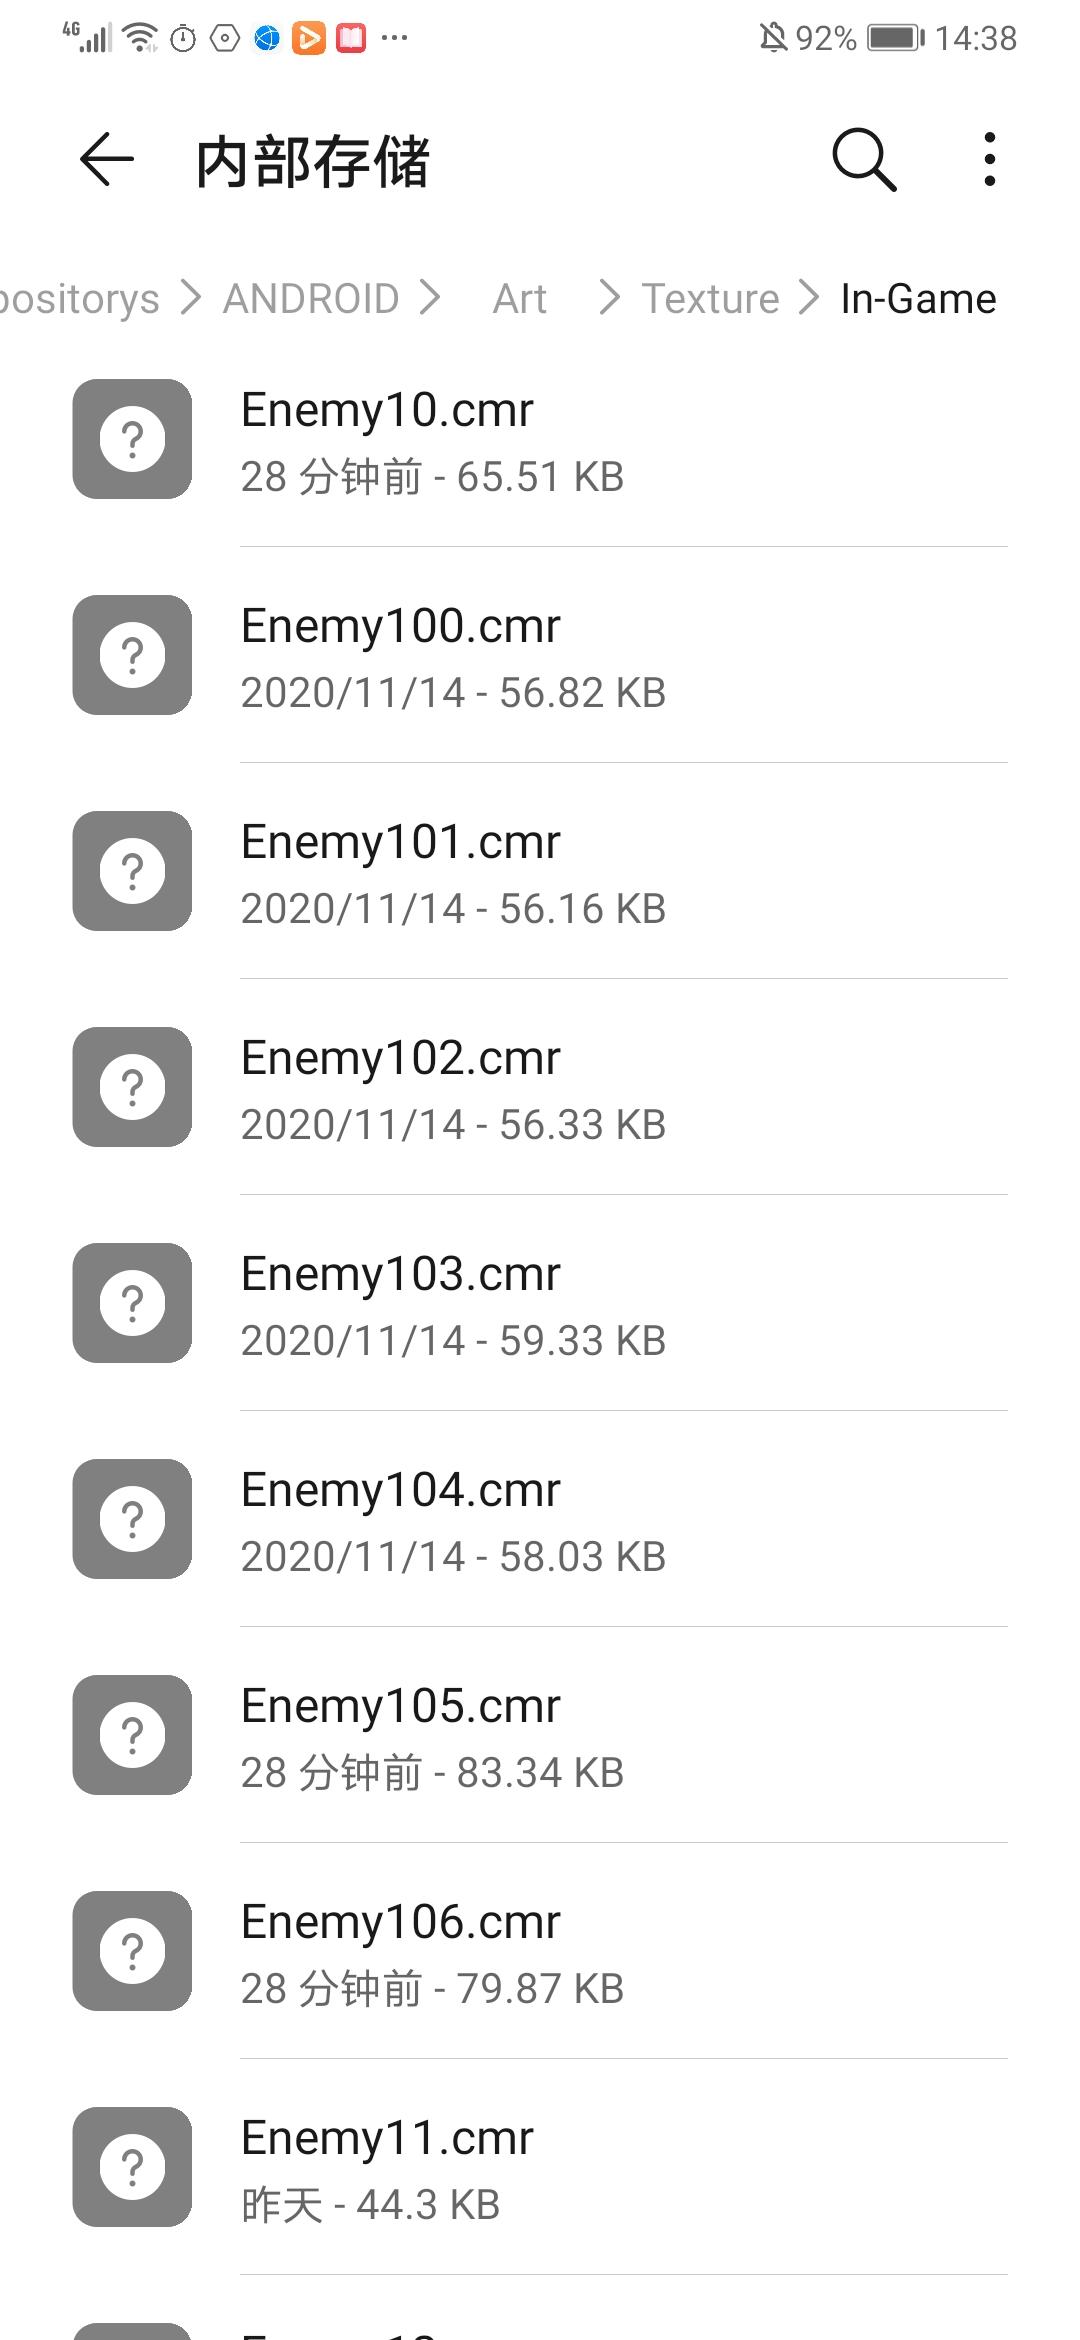Viewport: 1080px width, 2340px height.
Task: Click the chevron before the In-Game breadcrumb
Action: (809, 297)
